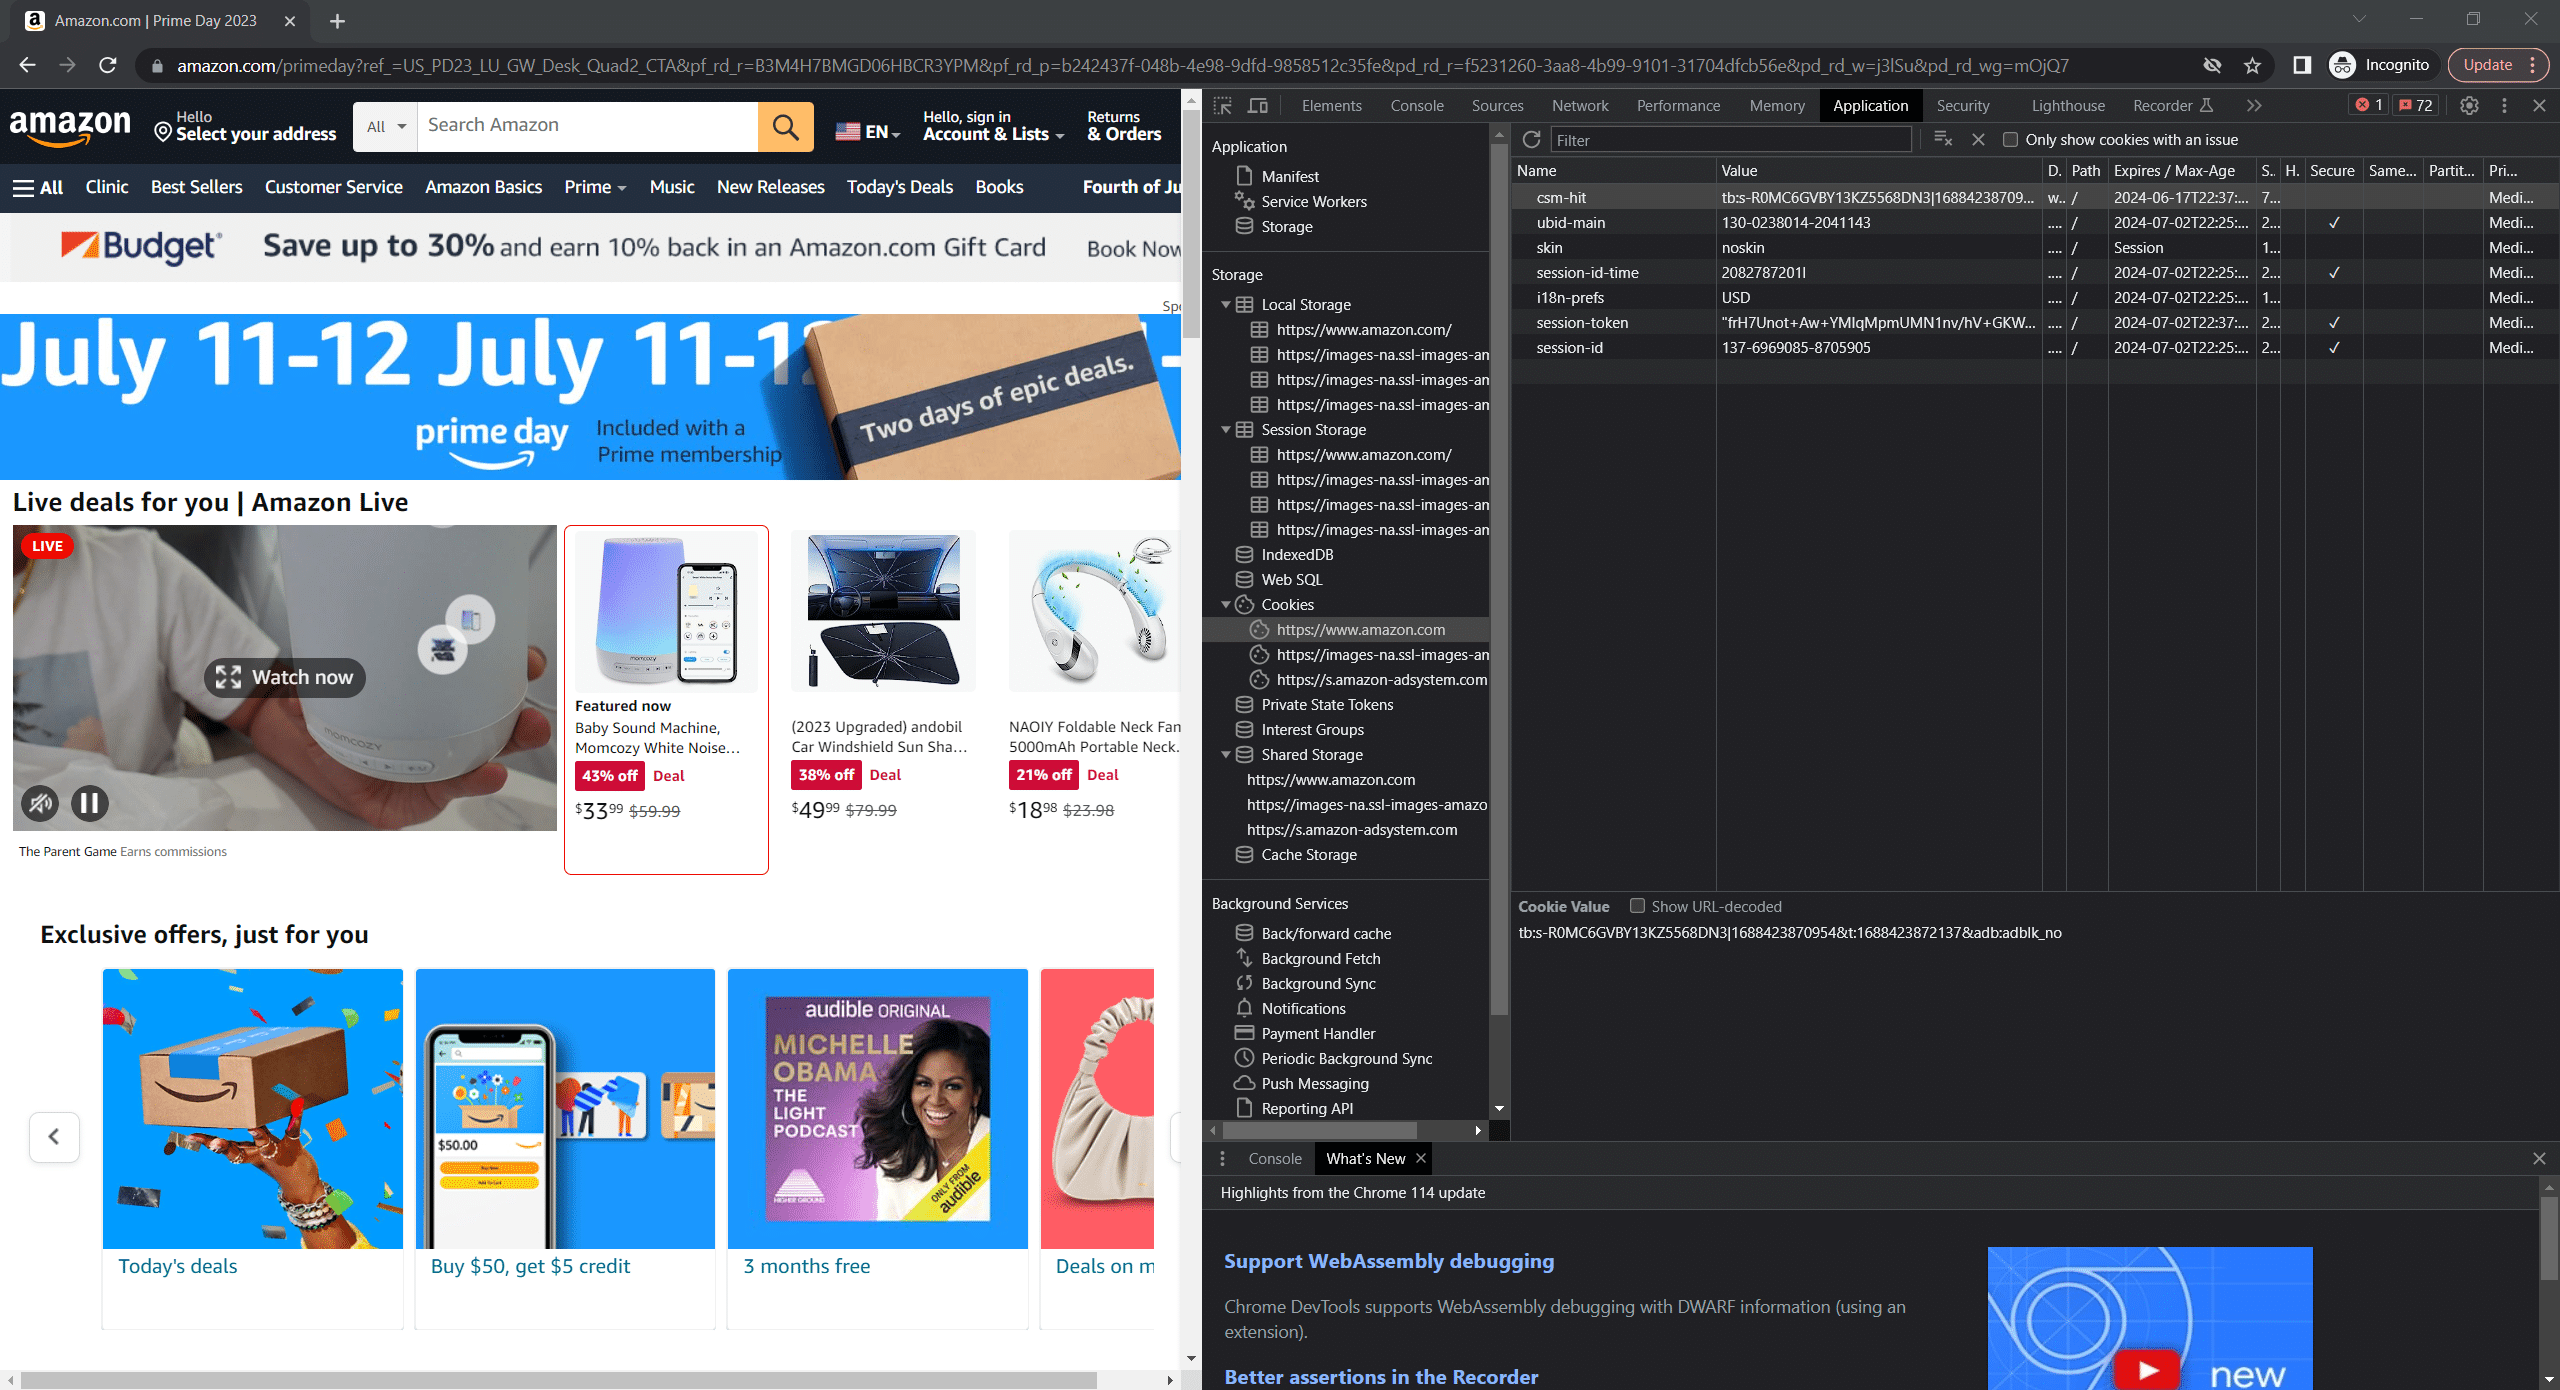Screen dimensions: 2560x1390
Task: Delete the selected cookie with the X icon
Action: coord(1978,140)
